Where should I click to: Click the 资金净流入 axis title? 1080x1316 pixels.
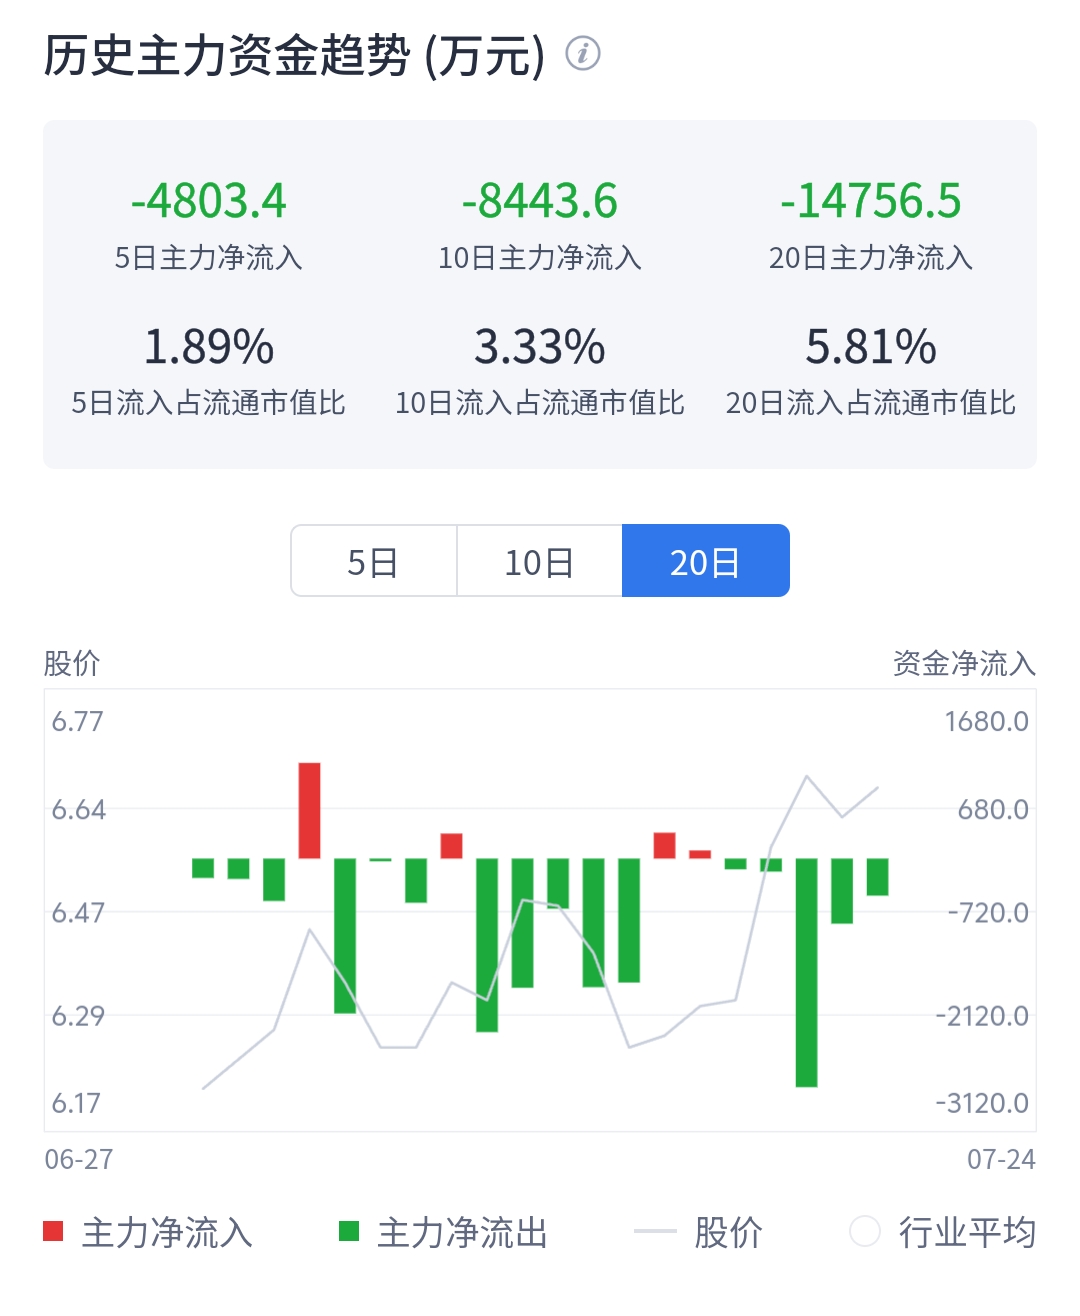tap(964, 663)
